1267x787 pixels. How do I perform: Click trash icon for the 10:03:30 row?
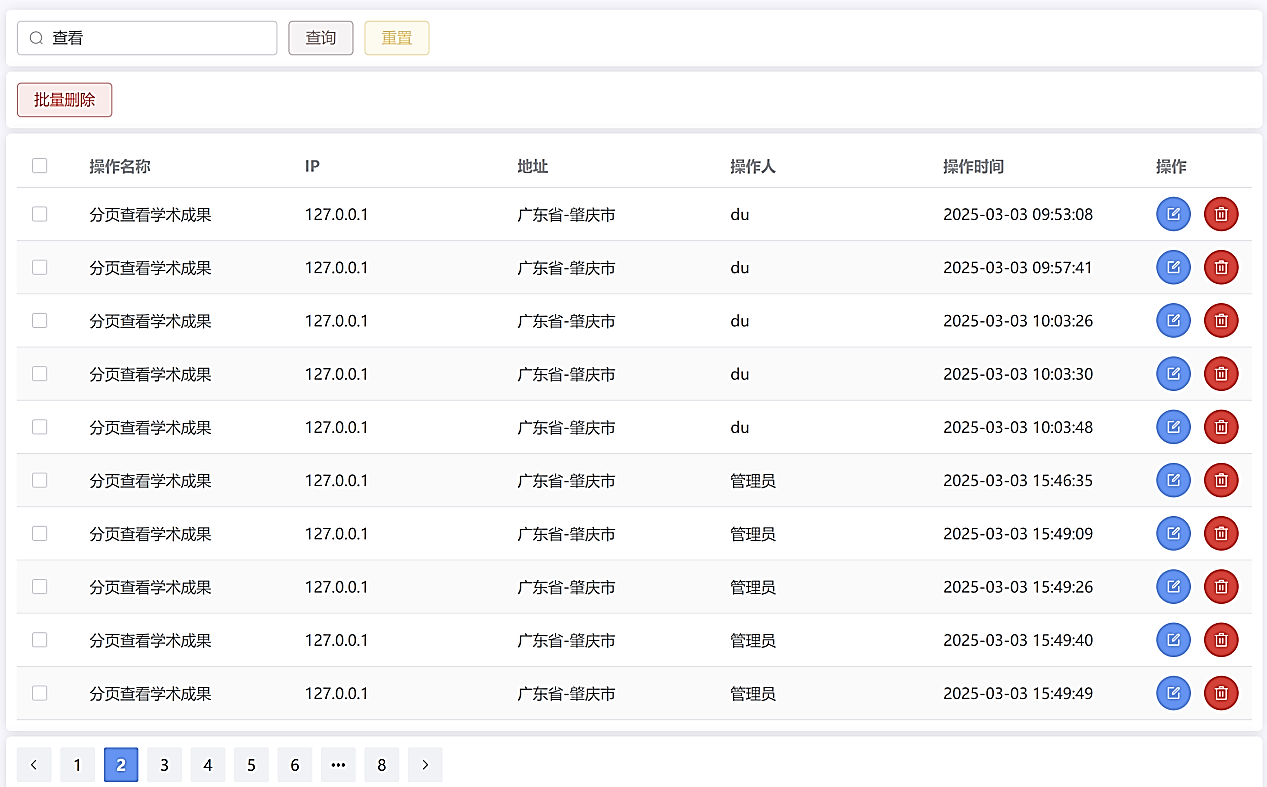1220,374
